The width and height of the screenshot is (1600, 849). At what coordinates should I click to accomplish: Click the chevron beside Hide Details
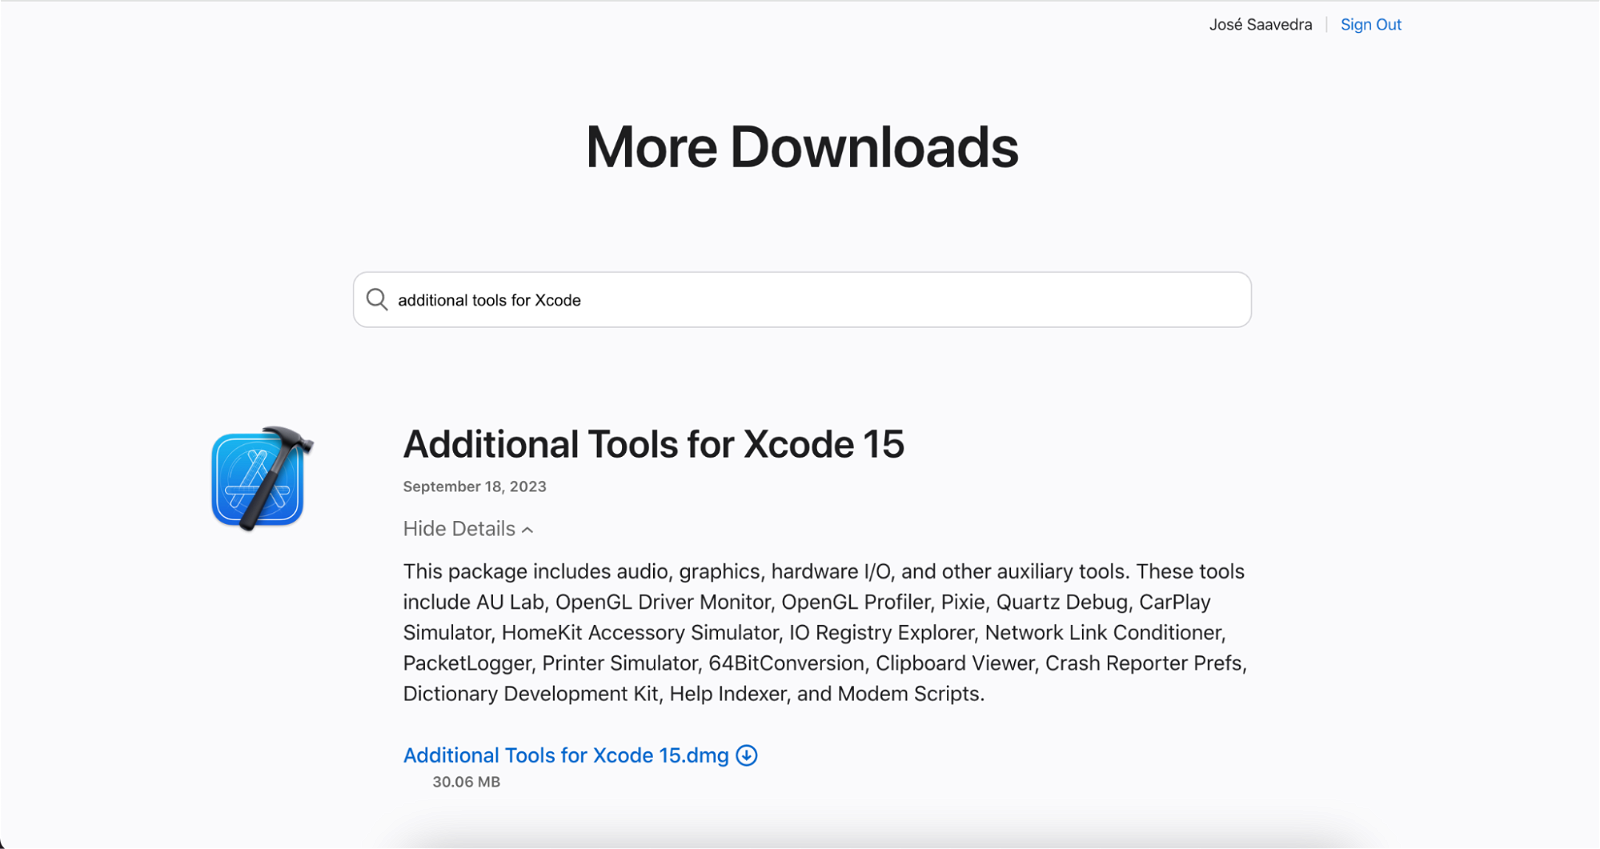click(x=528, y=530)
